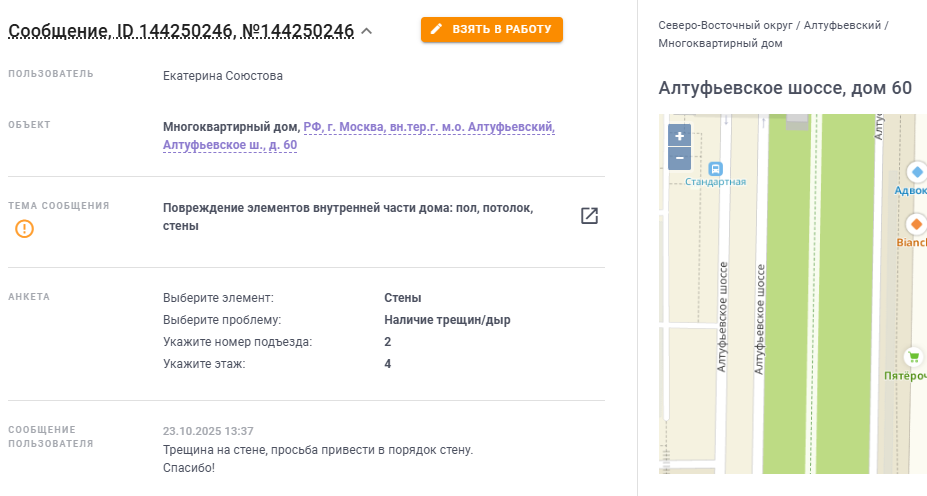Click the 'Алтуфьевское шоссе, дом 60' heading
Screen dimensions: 927x496
point(784,88)
